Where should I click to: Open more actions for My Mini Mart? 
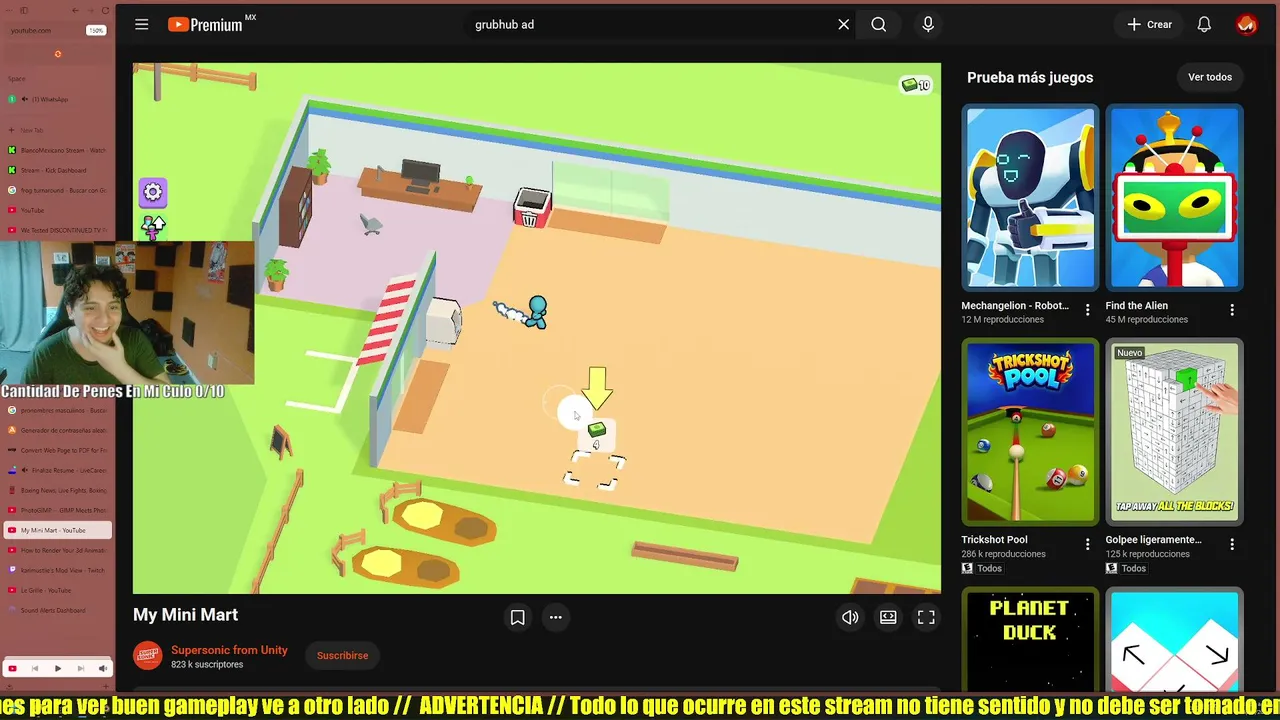555,618
